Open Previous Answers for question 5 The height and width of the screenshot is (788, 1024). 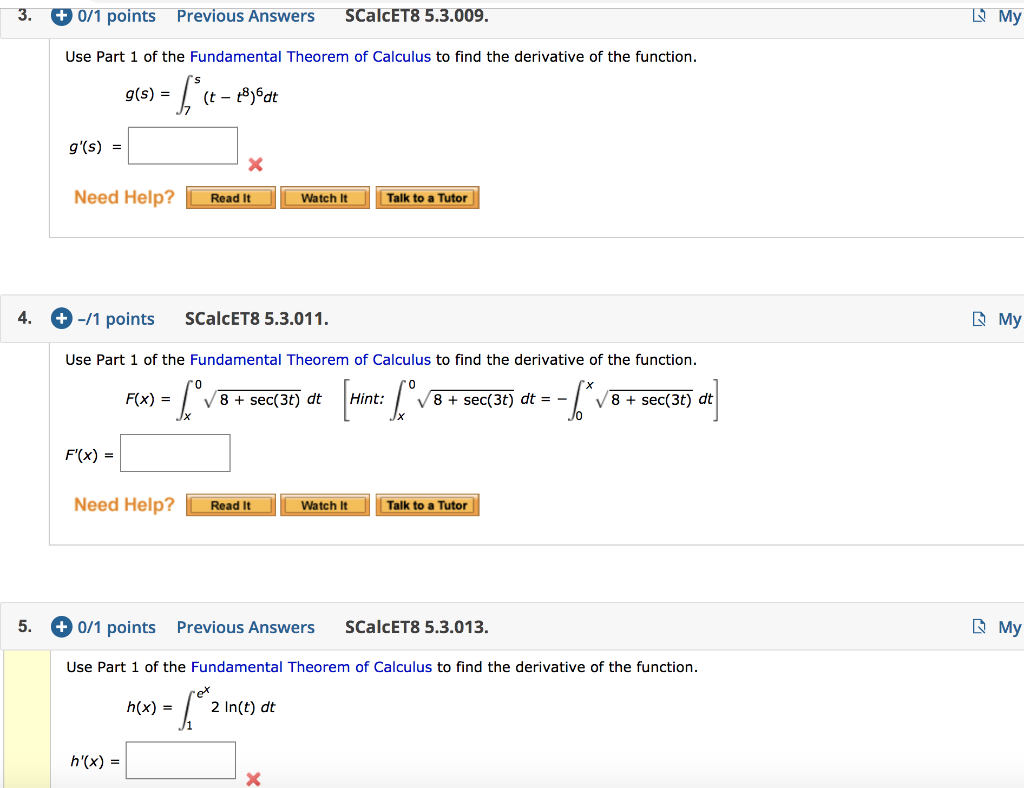[245, 627]
